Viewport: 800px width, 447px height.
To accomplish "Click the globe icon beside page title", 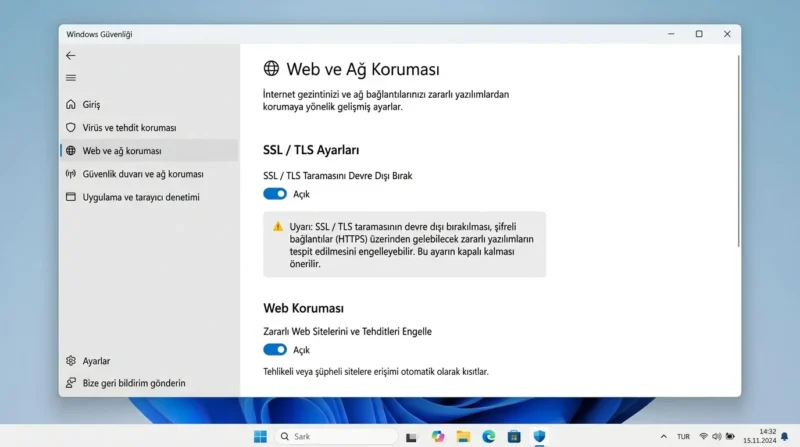I will pos(271,68).
